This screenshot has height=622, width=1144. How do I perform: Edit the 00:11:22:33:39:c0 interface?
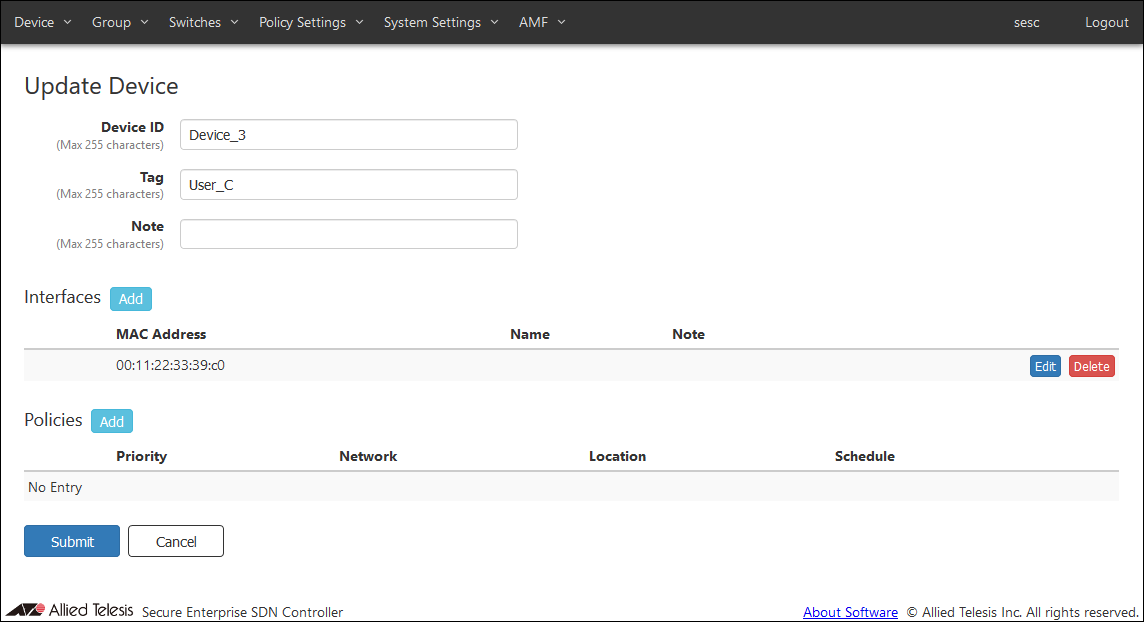tap(1045, 366)
